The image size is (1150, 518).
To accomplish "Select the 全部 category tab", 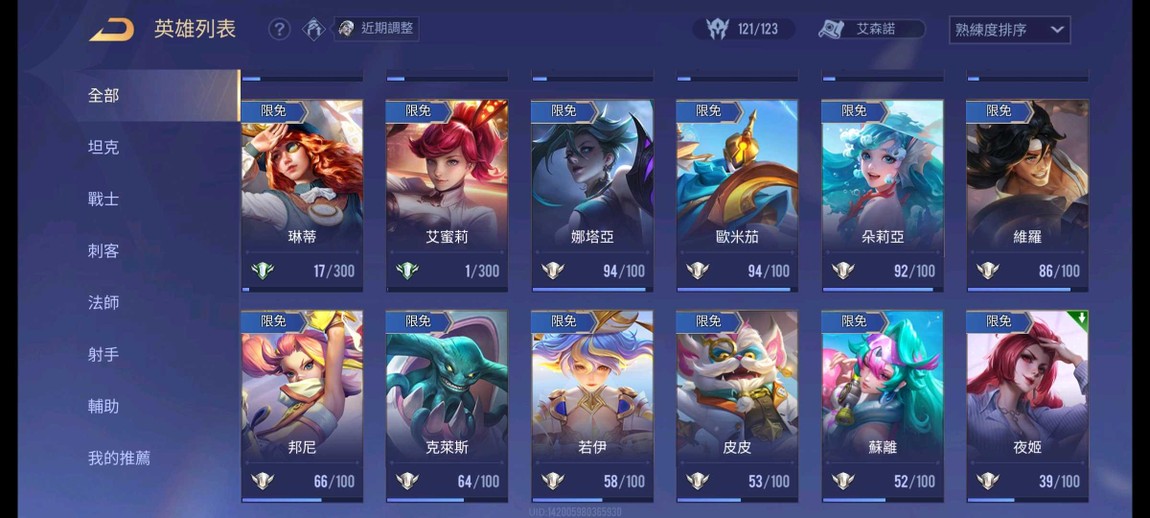I will (x=103, y=95).
